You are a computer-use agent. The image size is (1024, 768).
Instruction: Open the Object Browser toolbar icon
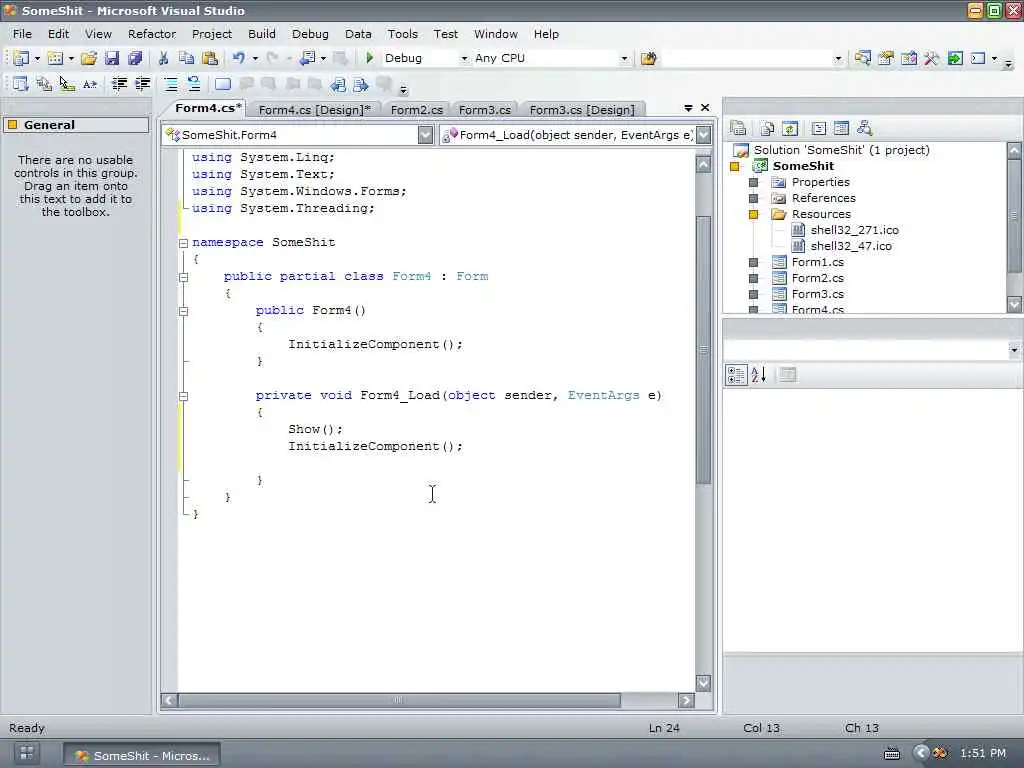(x=908, y=58)
